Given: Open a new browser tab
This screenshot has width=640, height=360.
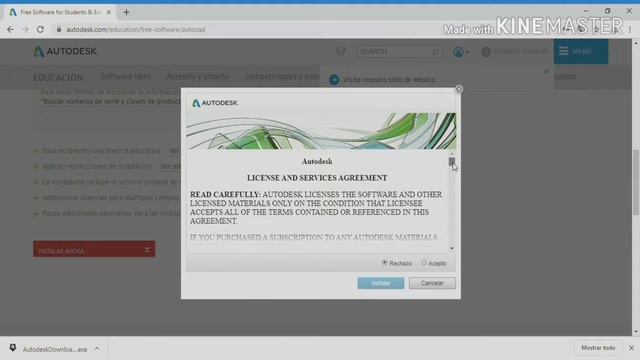Looking at the screenshot, I should coord(127,12).
